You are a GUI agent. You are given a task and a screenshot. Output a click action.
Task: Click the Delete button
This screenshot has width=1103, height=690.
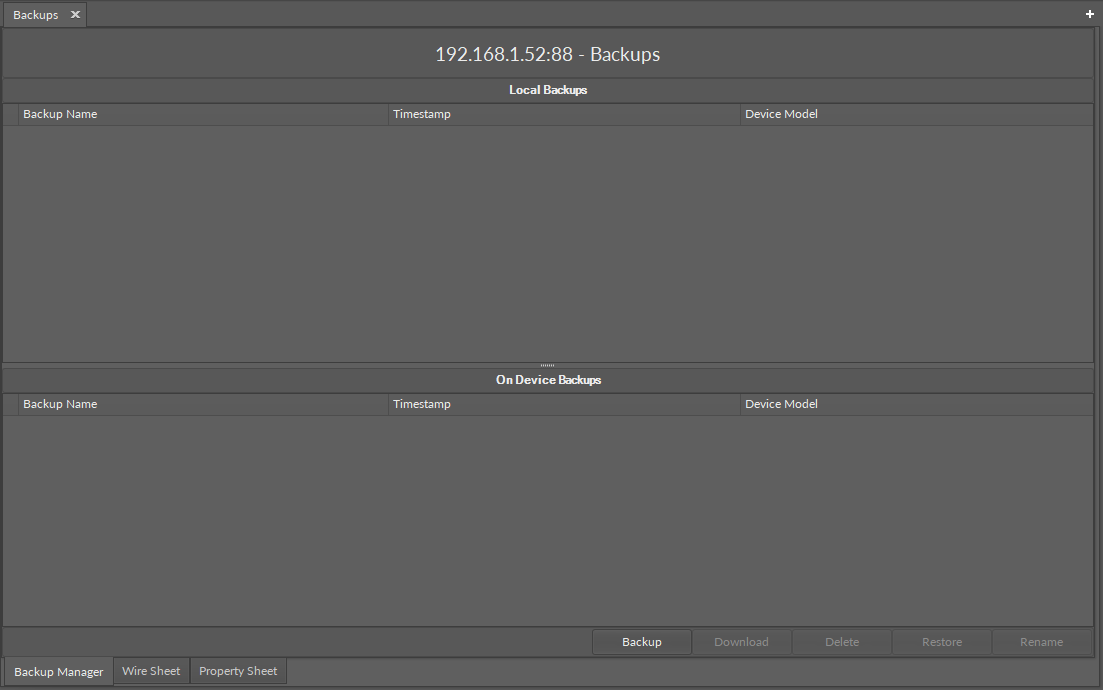pos(842,642)
